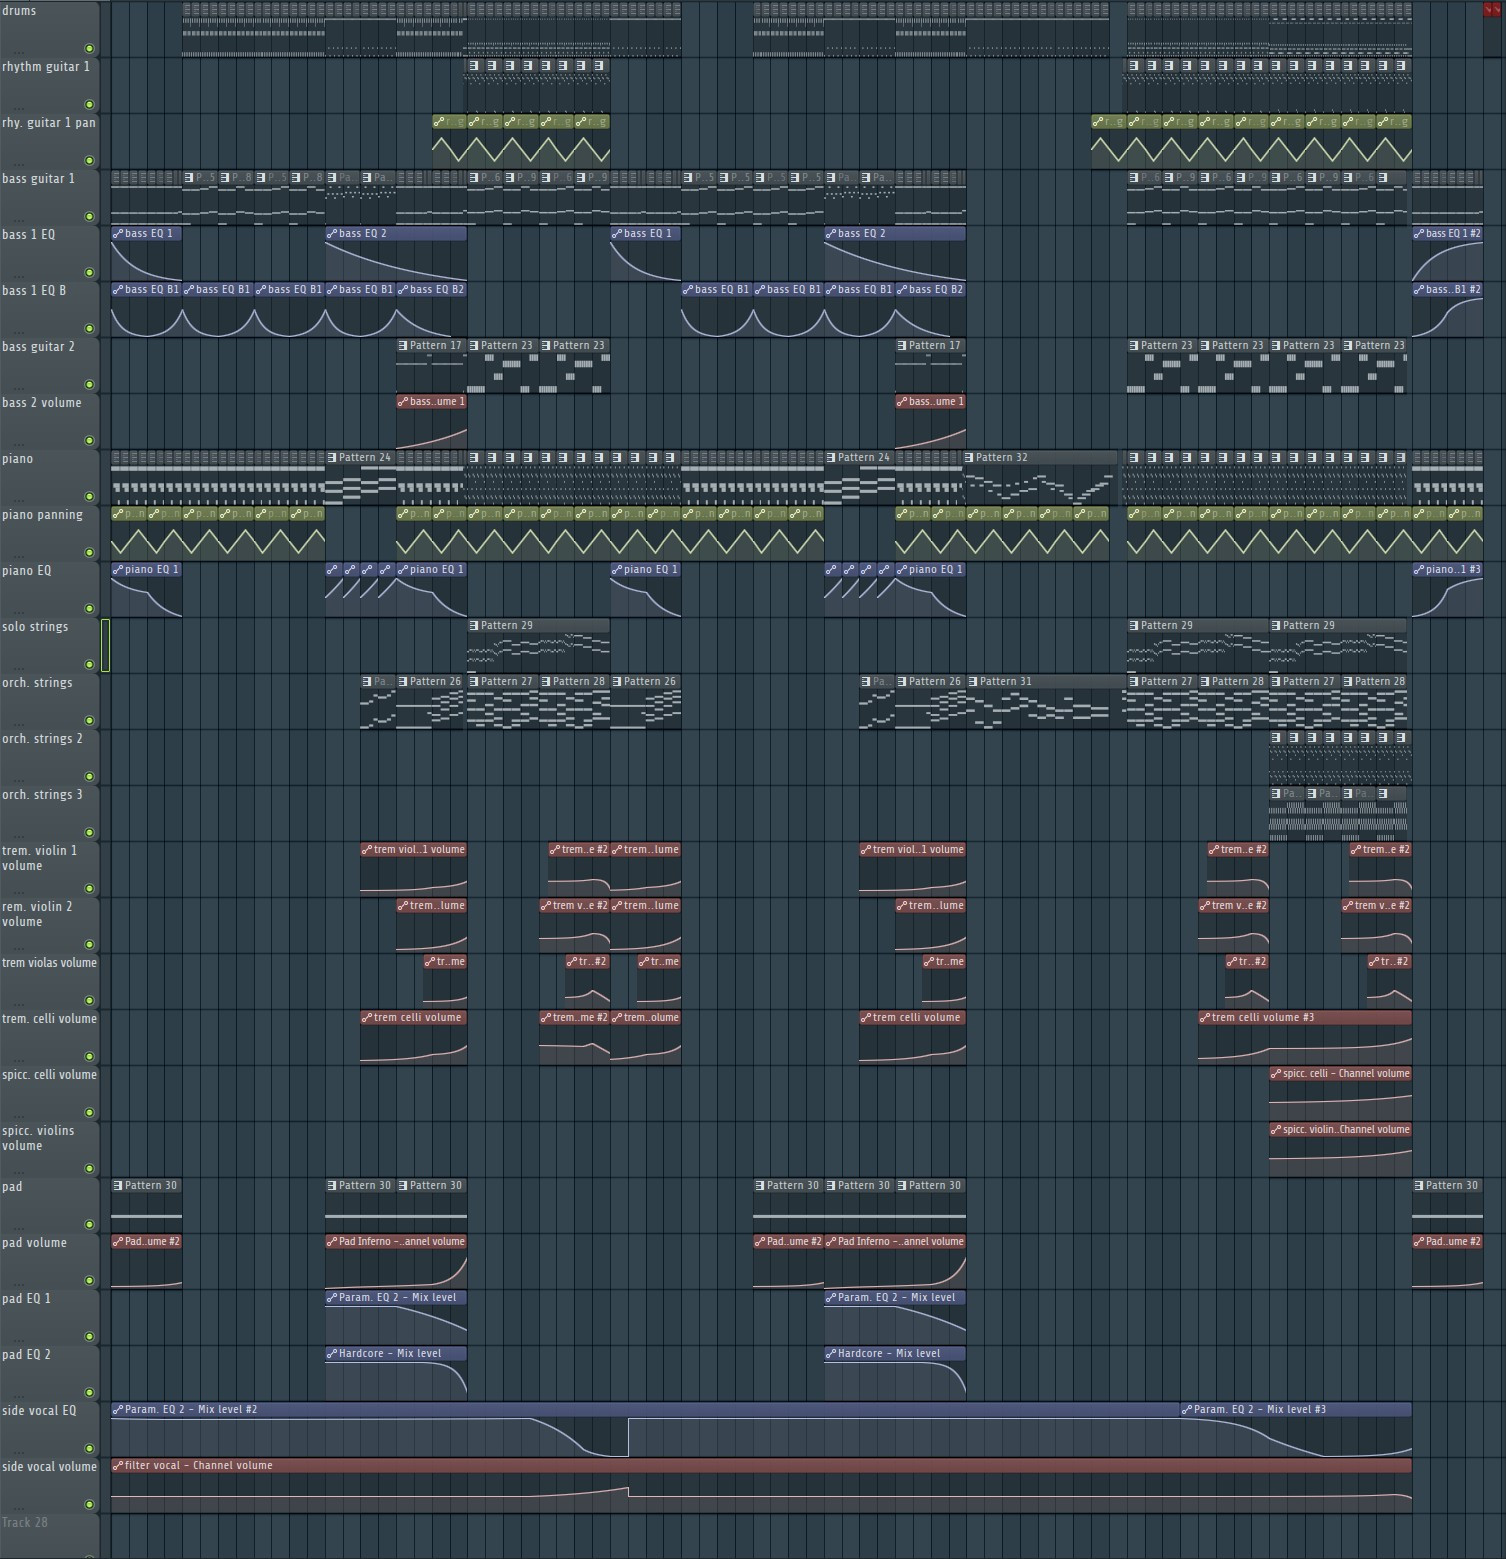Viewport: 1506px width, 1559px height.
Task: Select the bass 1 EQ B track header
Action: click(x=50, y=308)
